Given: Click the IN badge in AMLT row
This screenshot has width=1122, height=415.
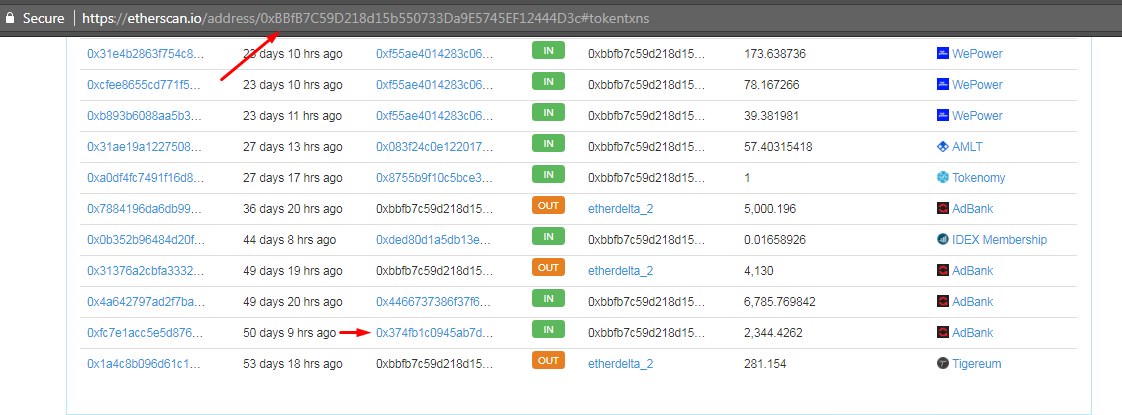Looking at the screenshot, I should pos(548,144).
